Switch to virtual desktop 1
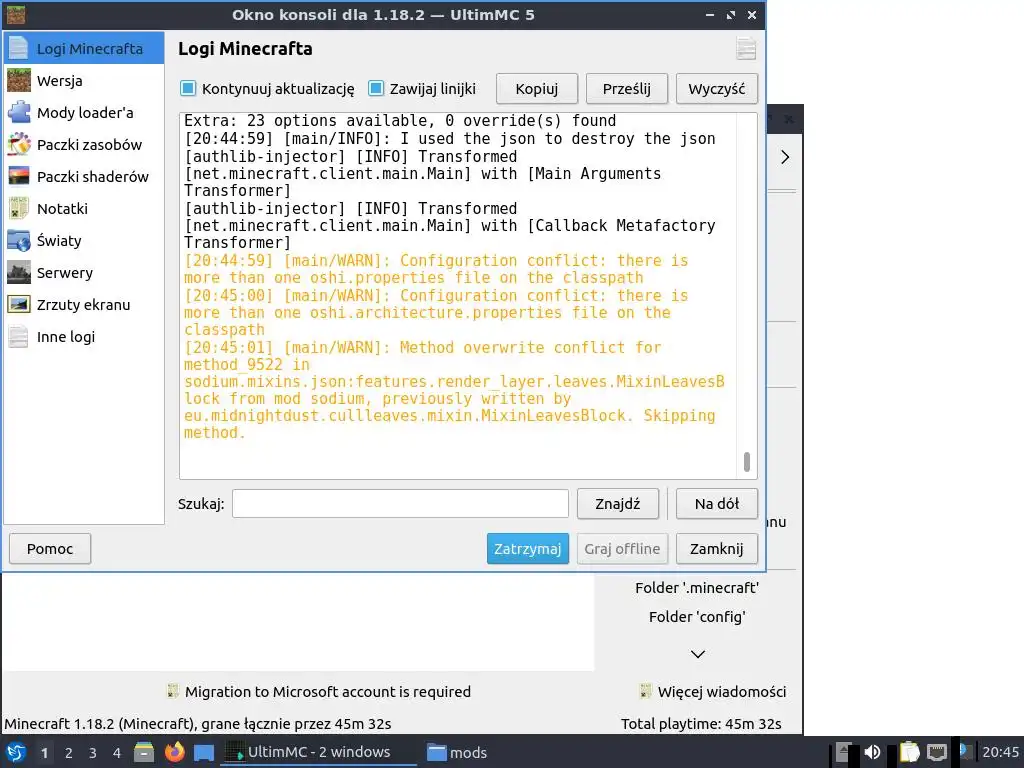Viewport: 1024px width, 768px height. [x=44, y=753]
